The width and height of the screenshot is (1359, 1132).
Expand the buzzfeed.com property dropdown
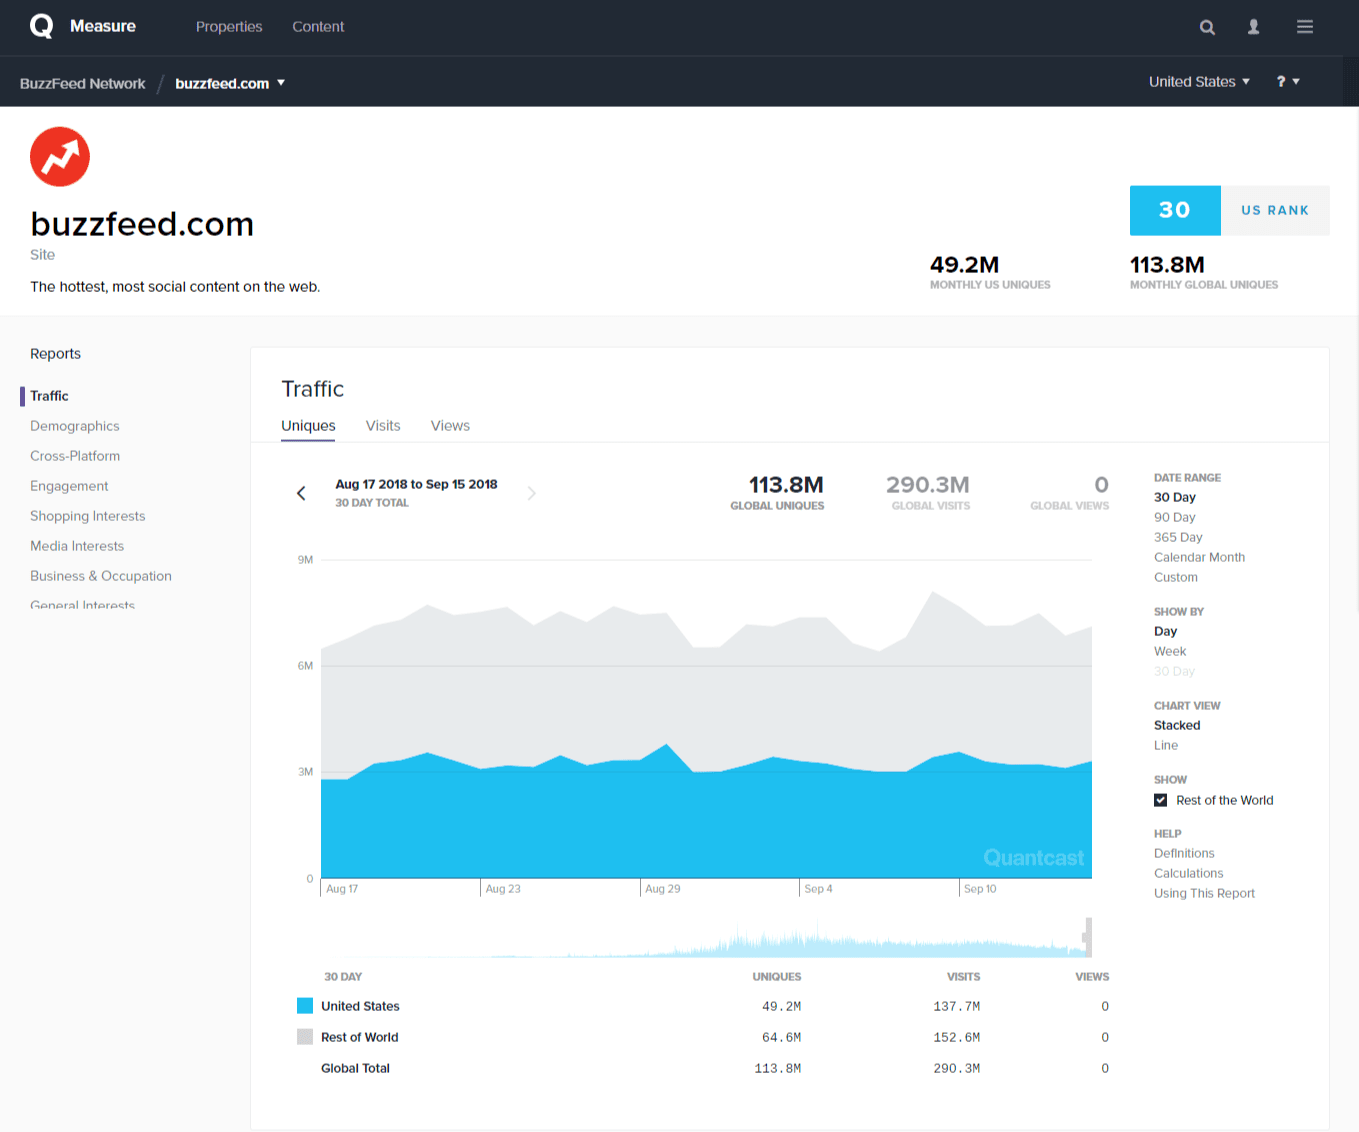tap(230, 83)
